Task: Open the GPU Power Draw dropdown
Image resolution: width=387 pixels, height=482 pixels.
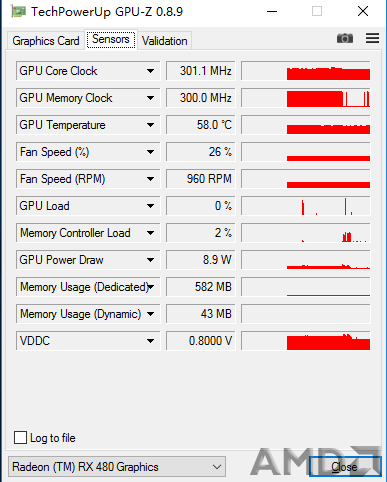Action: click(150, 260)
